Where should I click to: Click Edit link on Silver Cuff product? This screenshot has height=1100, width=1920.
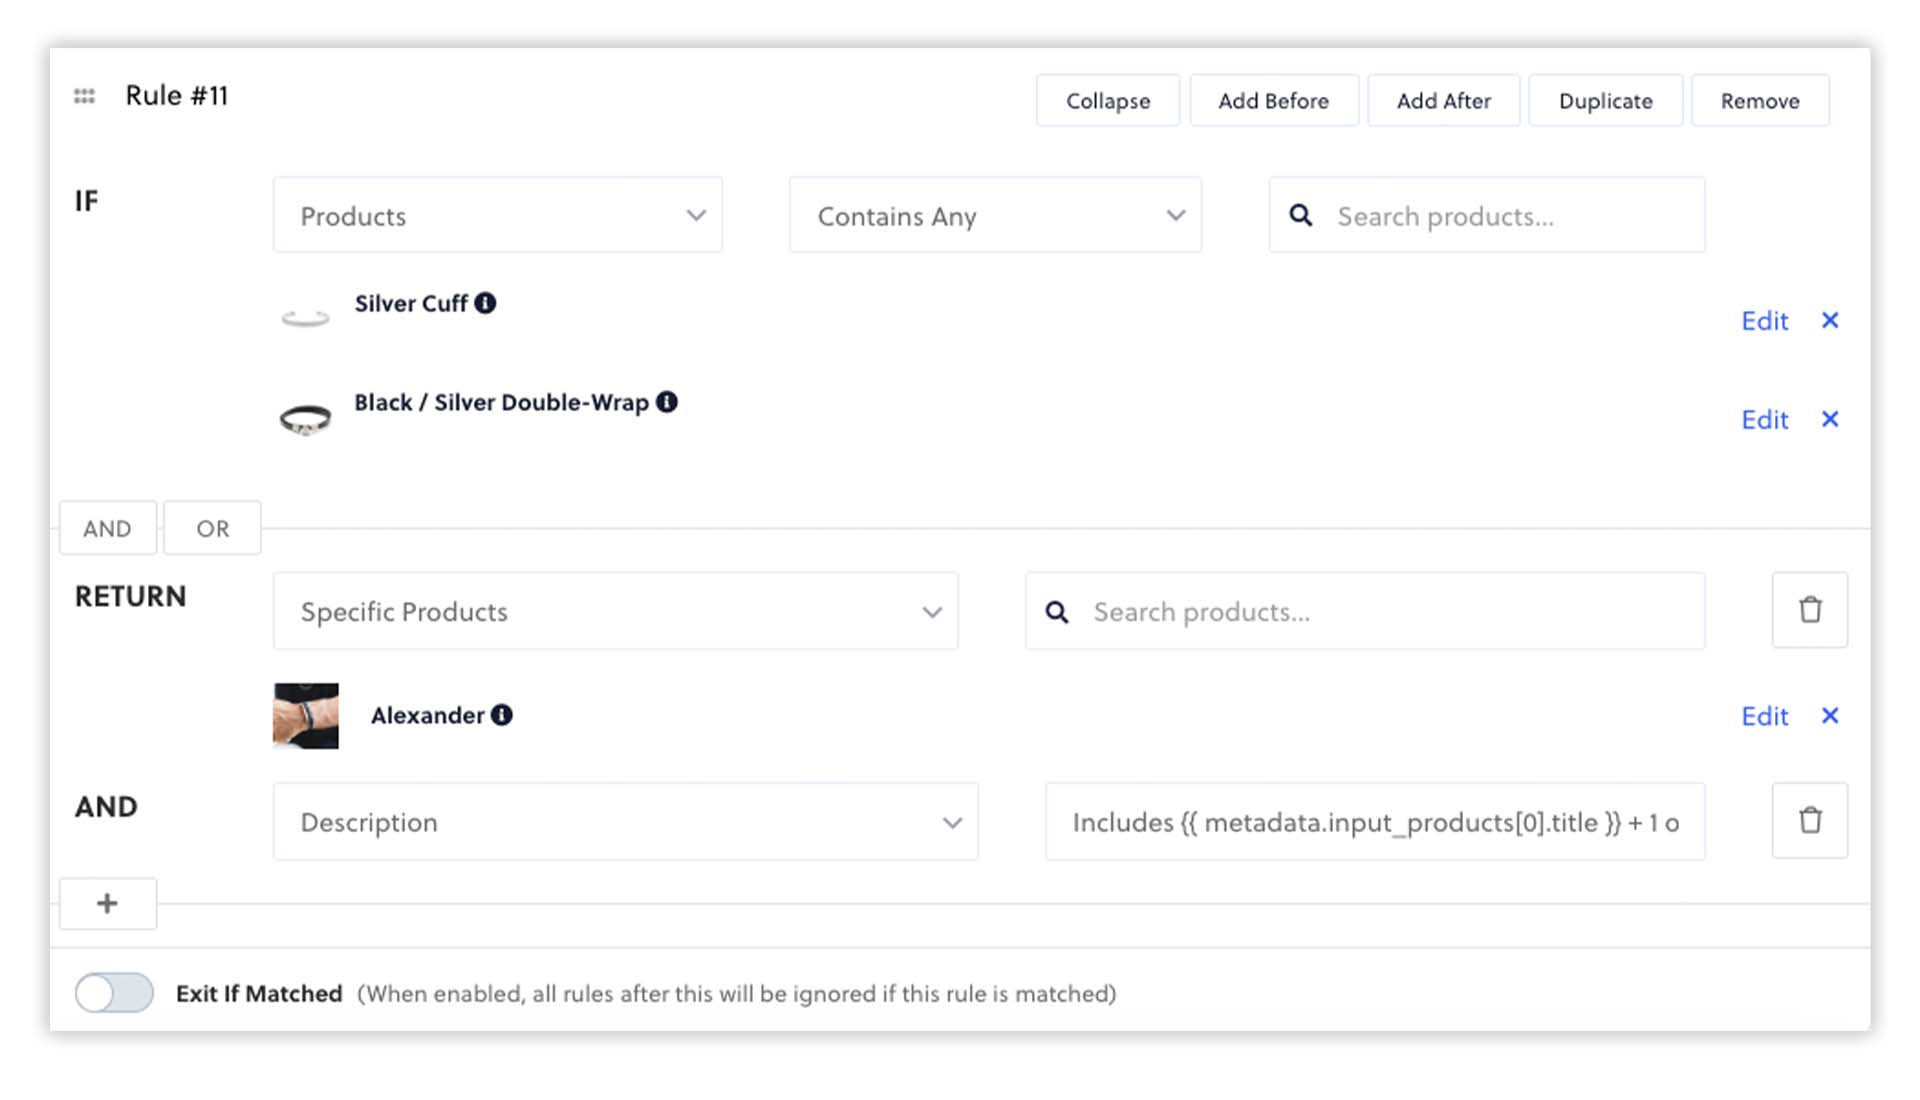pyautogui.click(x=1764, y=319)
